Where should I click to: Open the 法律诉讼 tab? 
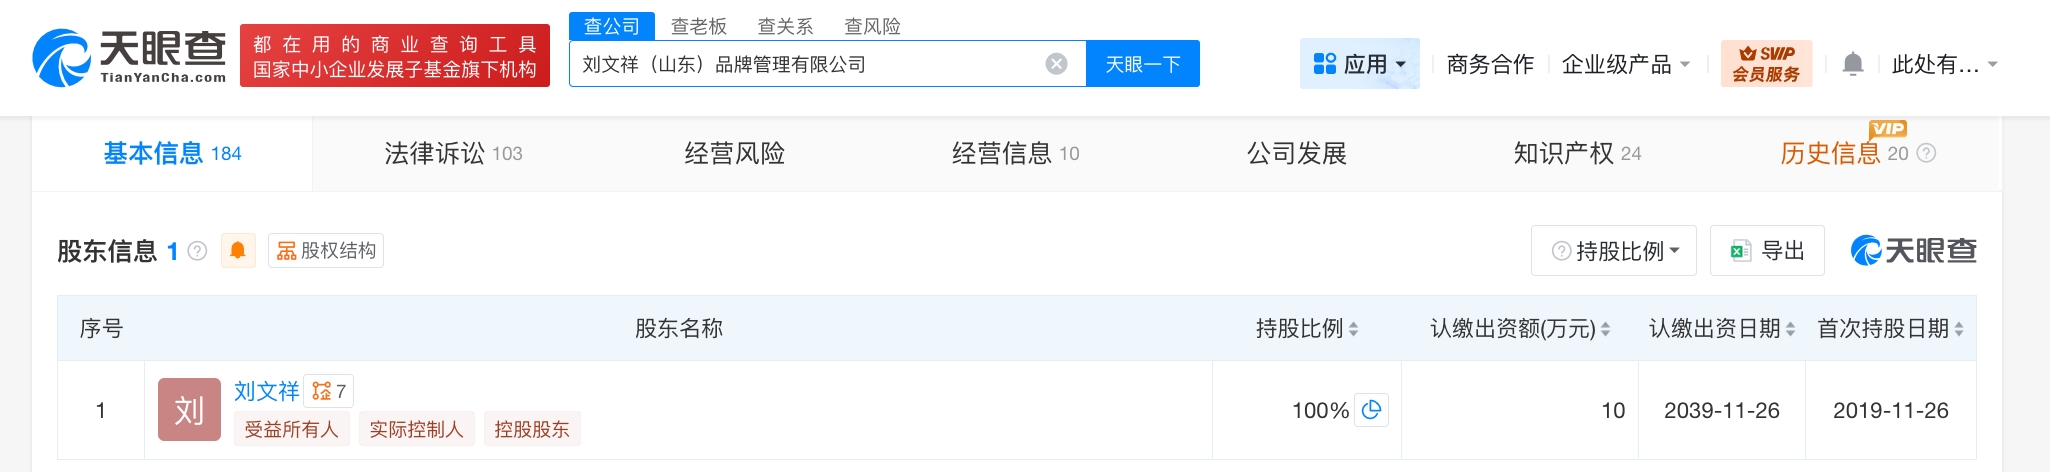point(452,153)
